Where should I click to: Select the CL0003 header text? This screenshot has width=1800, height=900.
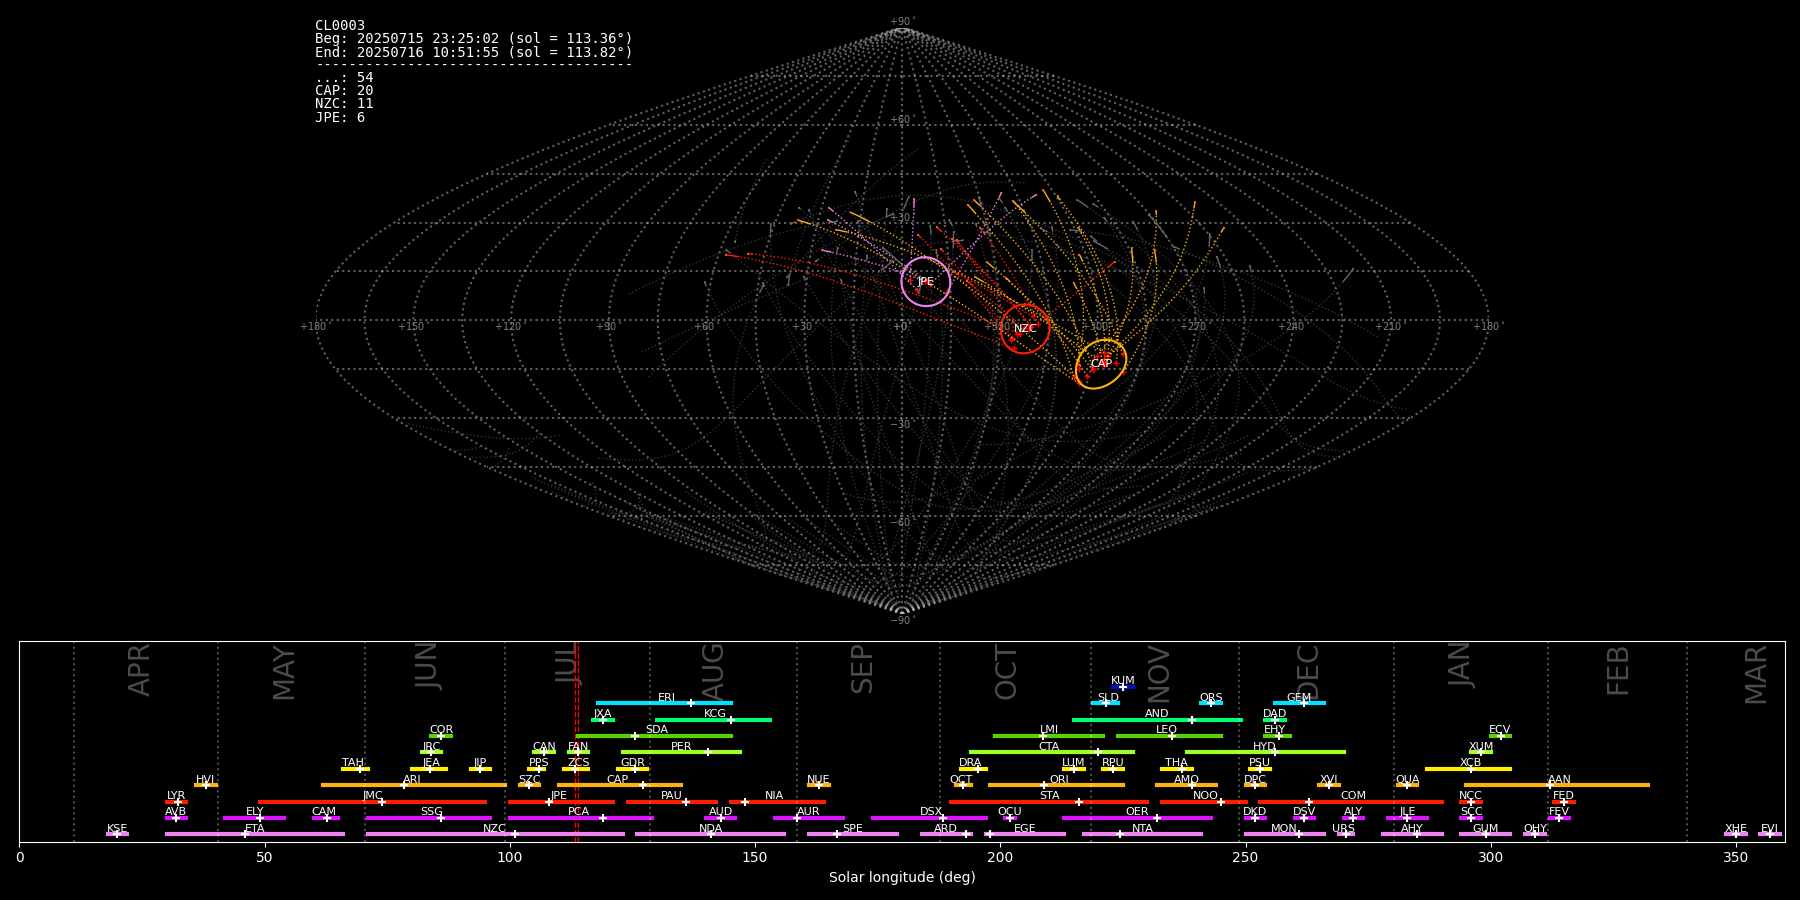tap(340, 25)
